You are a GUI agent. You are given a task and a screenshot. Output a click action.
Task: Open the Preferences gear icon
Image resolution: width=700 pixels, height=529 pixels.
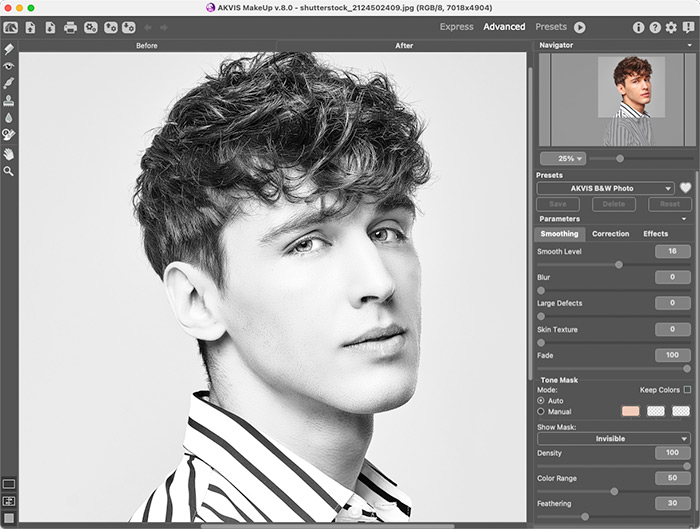tap(671, 27)
